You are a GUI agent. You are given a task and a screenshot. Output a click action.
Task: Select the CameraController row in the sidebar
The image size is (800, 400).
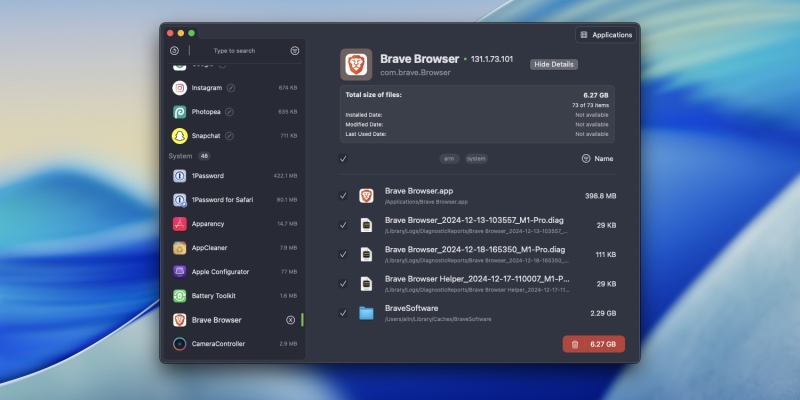pyautogui.click(x=235, y=344)
